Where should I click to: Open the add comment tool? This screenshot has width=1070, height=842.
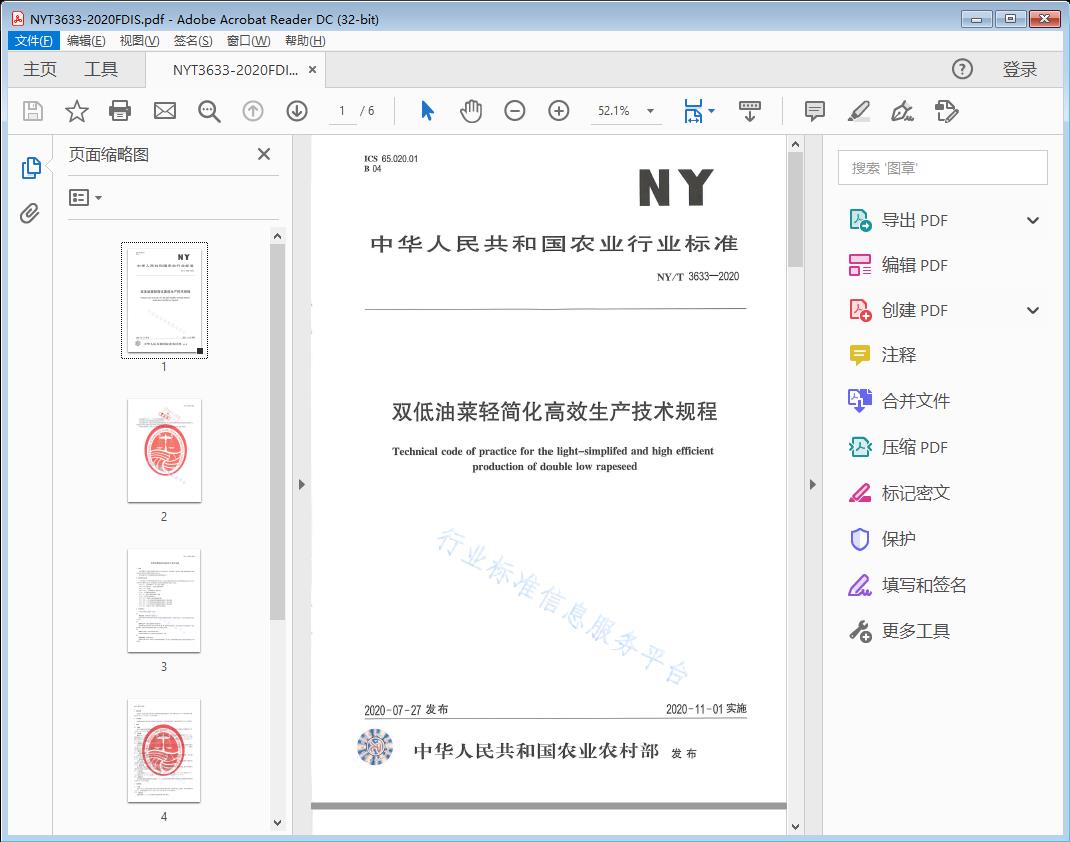click(815, 111)
